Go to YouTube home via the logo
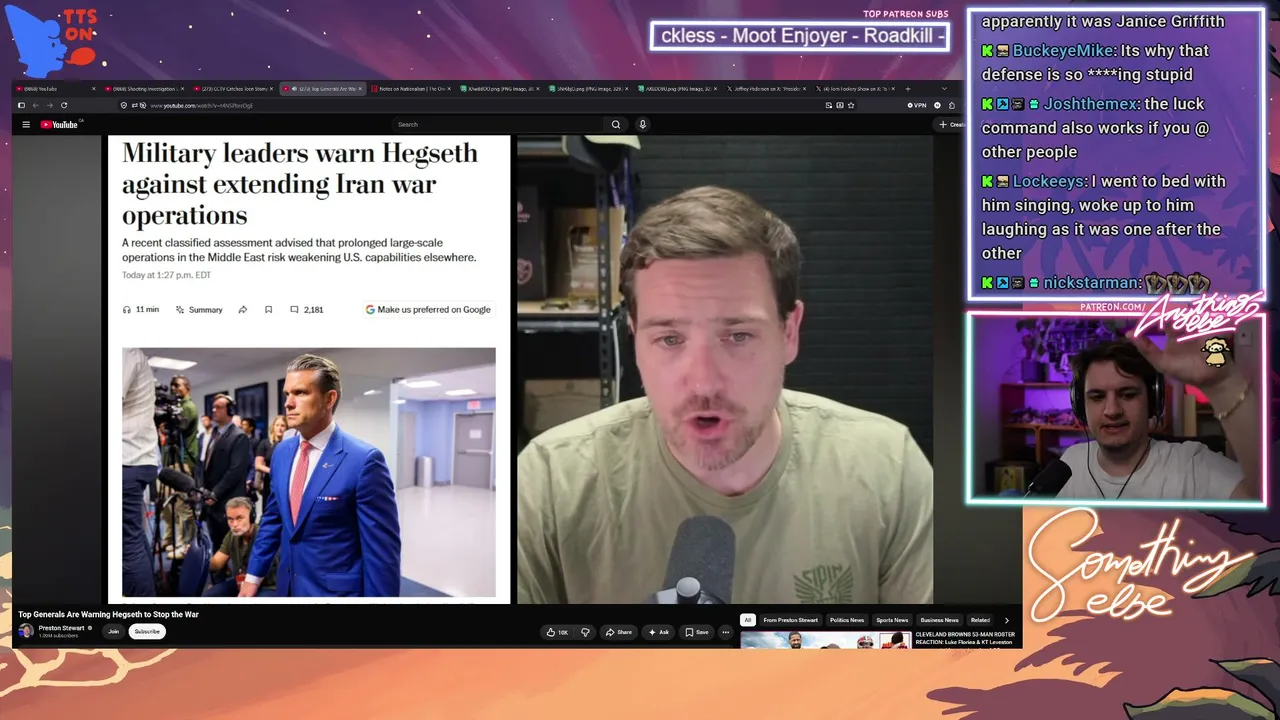The height and width of the screenshot is (720, 1280). click(59, 125)
